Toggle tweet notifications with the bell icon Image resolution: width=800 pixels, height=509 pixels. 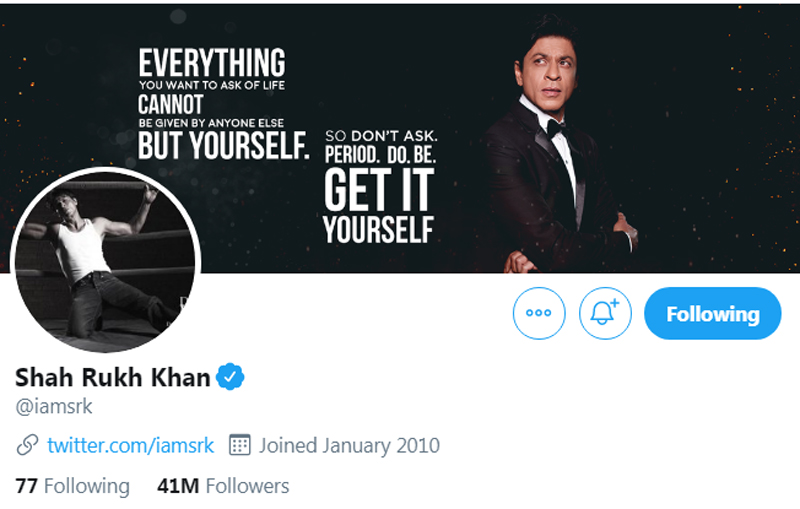[606, 314]
